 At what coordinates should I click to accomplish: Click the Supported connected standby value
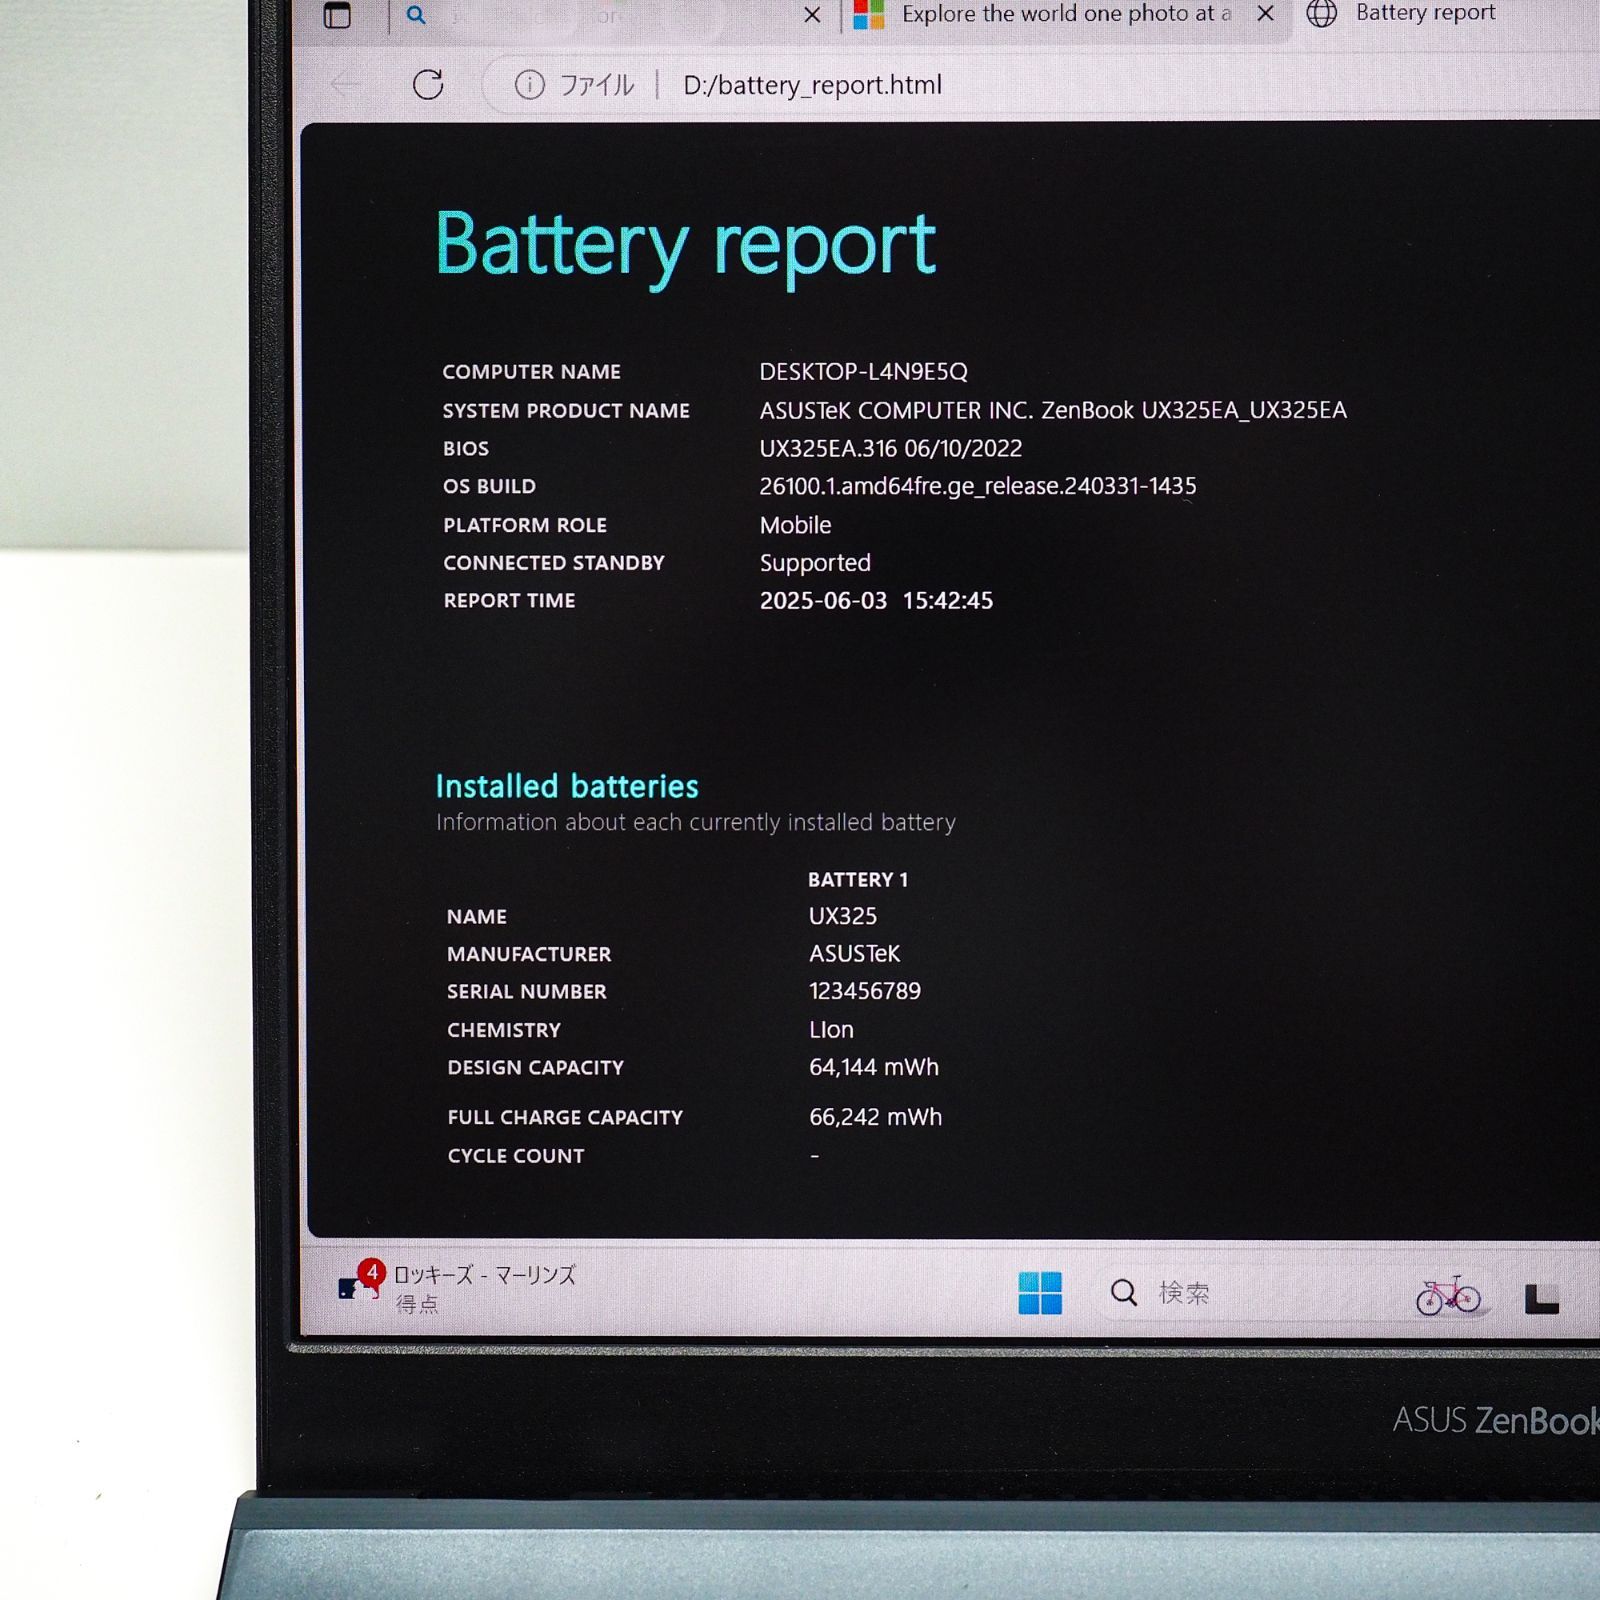pos(815,563)
